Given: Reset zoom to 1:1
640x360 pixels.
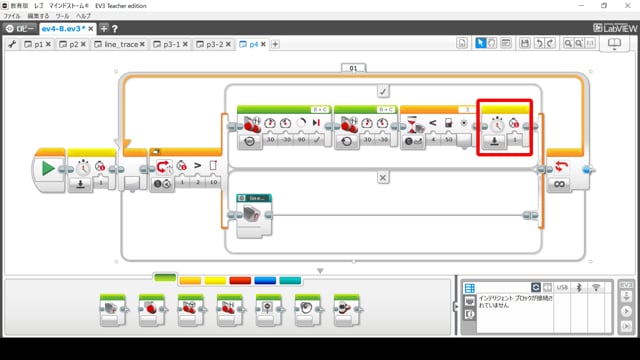Looking at the screenshot, I should pos(590,43).
